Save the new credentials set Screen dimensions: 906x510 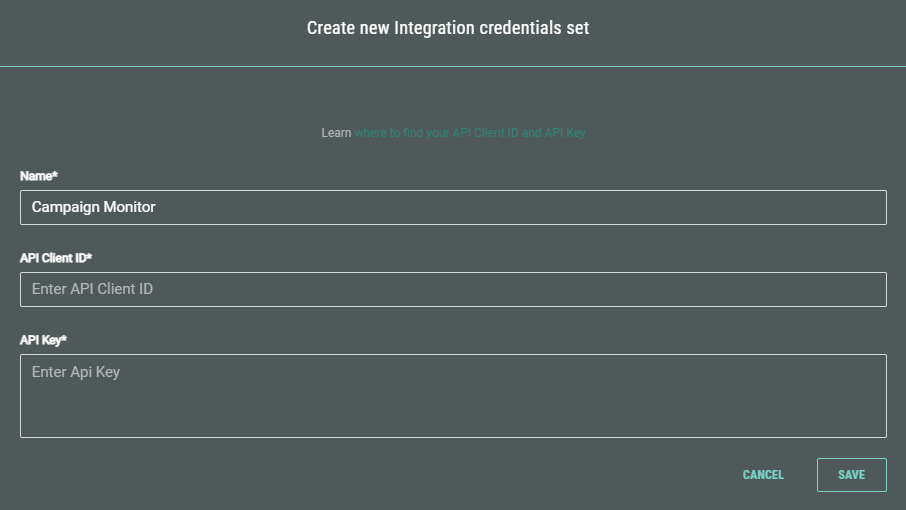[x=851, y=475]
